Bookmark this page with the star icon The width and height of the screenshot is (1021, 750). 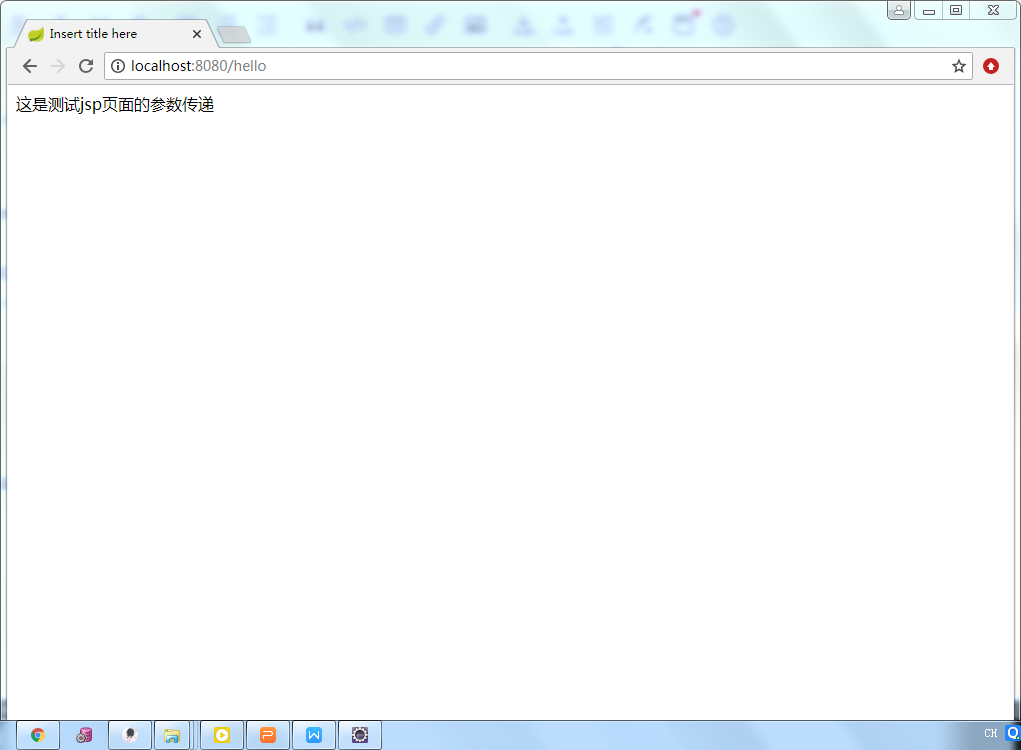coord(958,66)
